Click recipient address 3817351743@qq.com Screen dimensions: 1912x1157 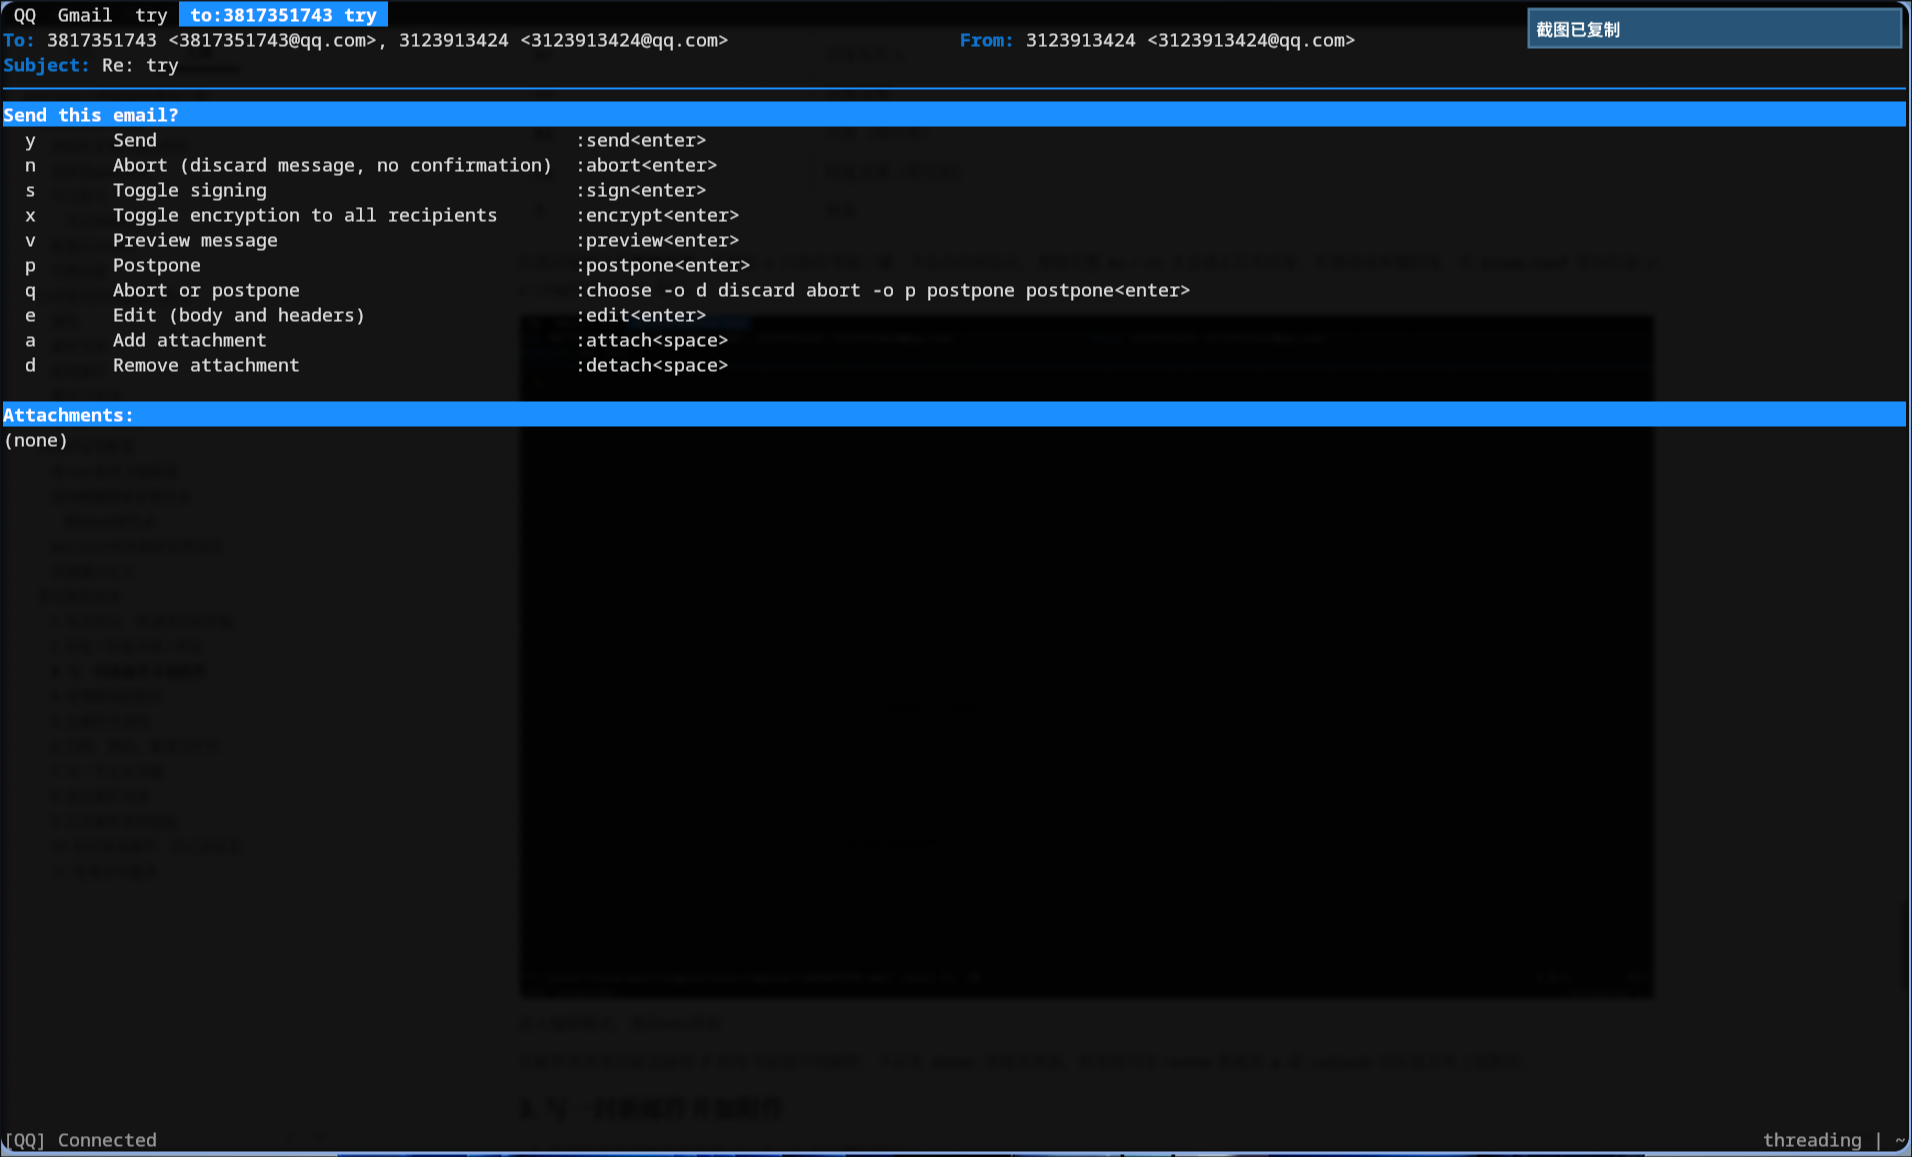[272, 40]
